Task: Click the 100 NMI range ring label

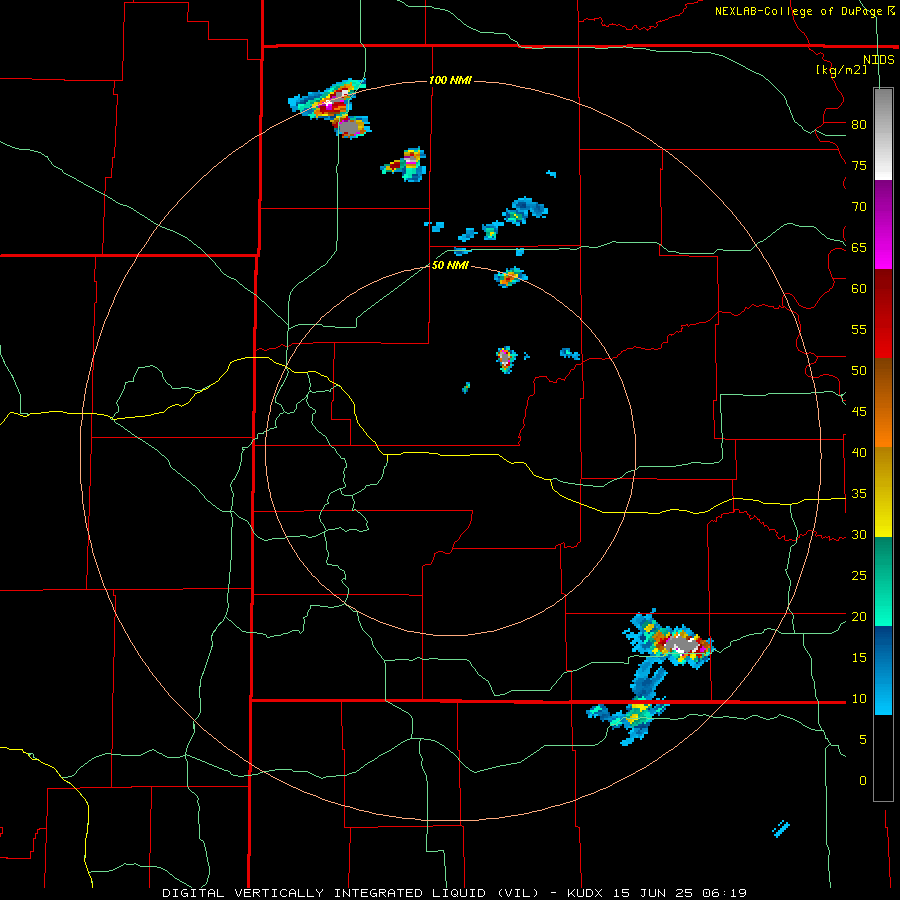Action: pos(451,80)
